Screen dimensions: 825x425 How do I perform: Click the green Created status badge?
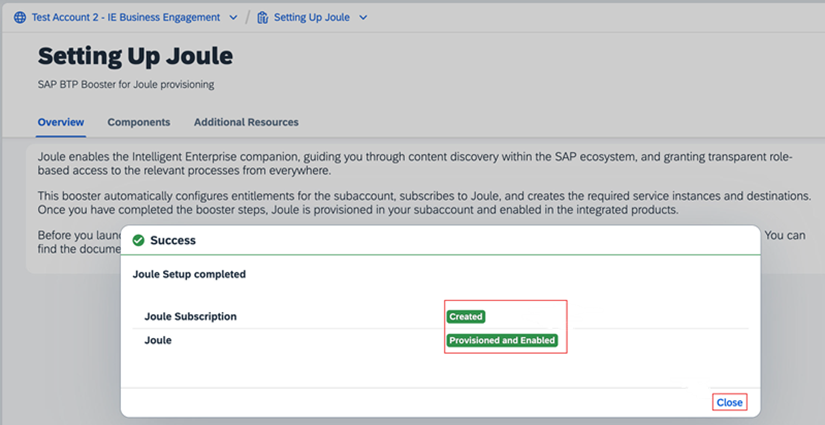click(466, 316)
